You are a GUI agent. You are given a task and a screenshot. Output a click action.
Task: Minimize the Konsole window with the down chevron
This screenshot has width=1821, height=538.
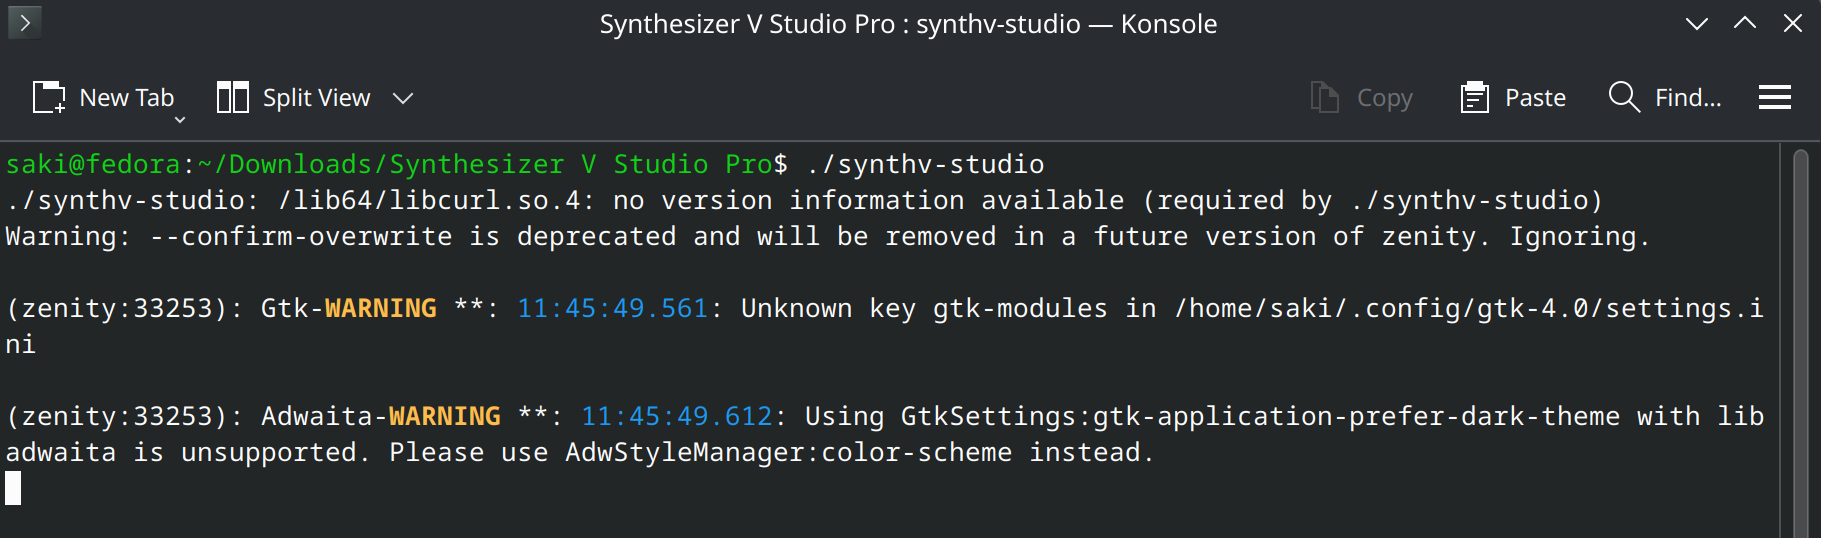(1697, 23)
